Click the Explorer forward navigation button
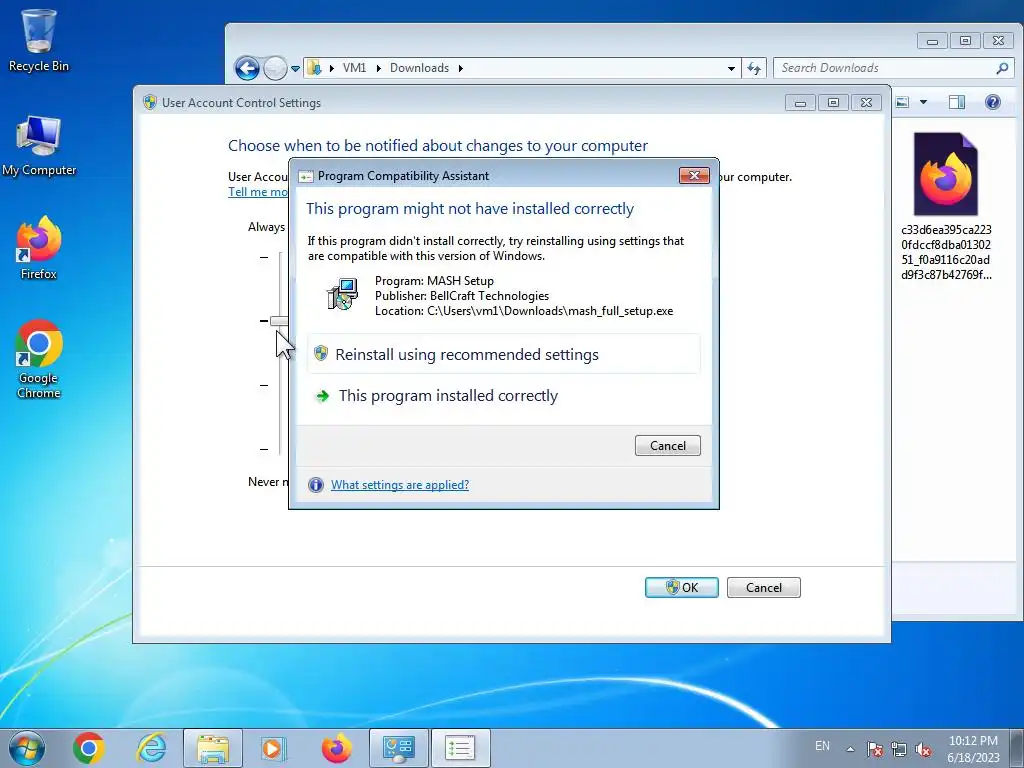Image resolution: width=1024 pixels, height=768 pixels. click(x=275, y=68)
